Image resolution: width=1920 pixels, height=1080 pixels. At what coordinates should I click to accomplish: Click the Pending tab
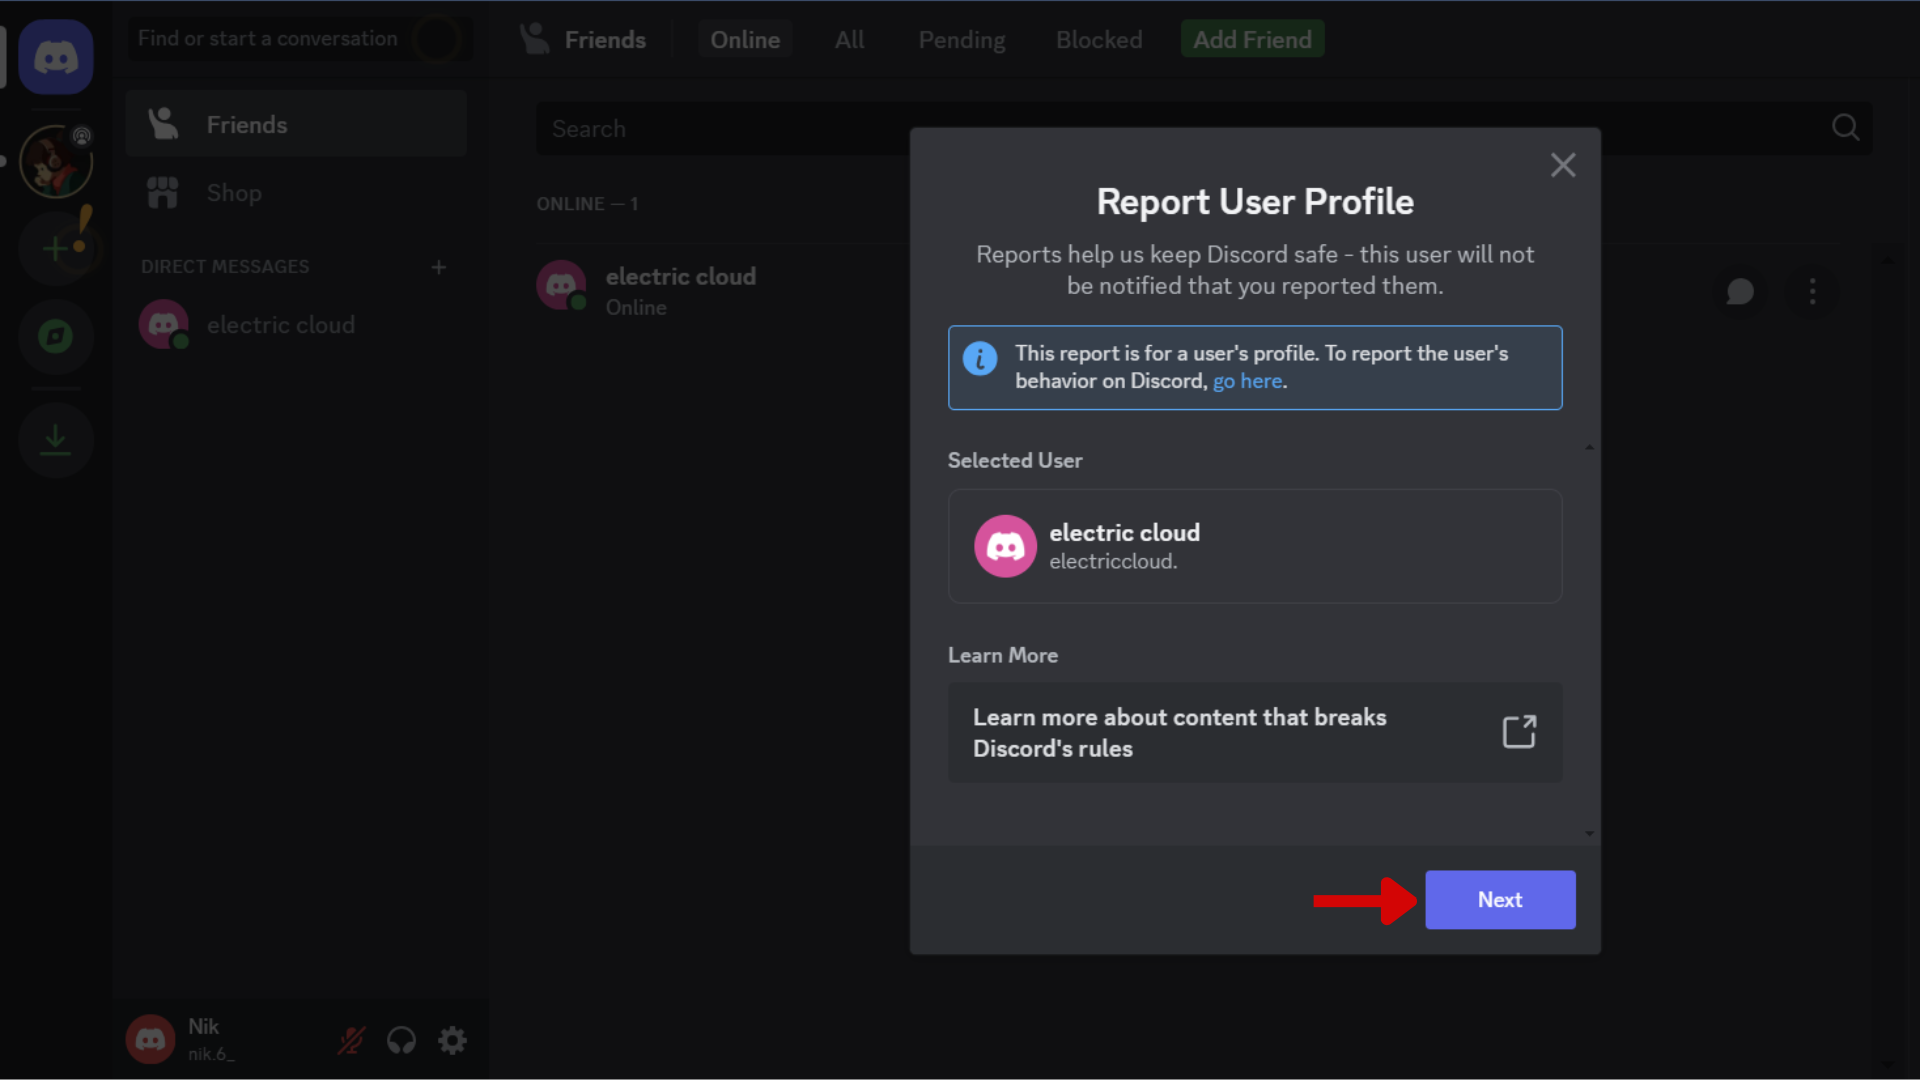[961, 40]
